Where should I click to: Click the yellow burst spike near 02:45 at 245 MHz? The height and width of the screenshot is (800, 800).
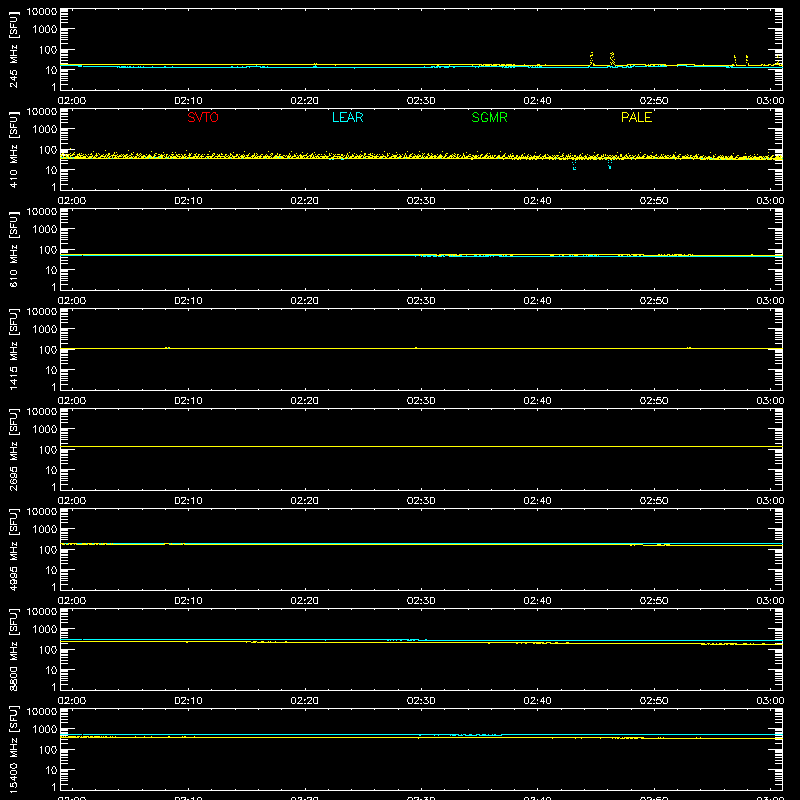pyautogui.click(x=592, y=58)
